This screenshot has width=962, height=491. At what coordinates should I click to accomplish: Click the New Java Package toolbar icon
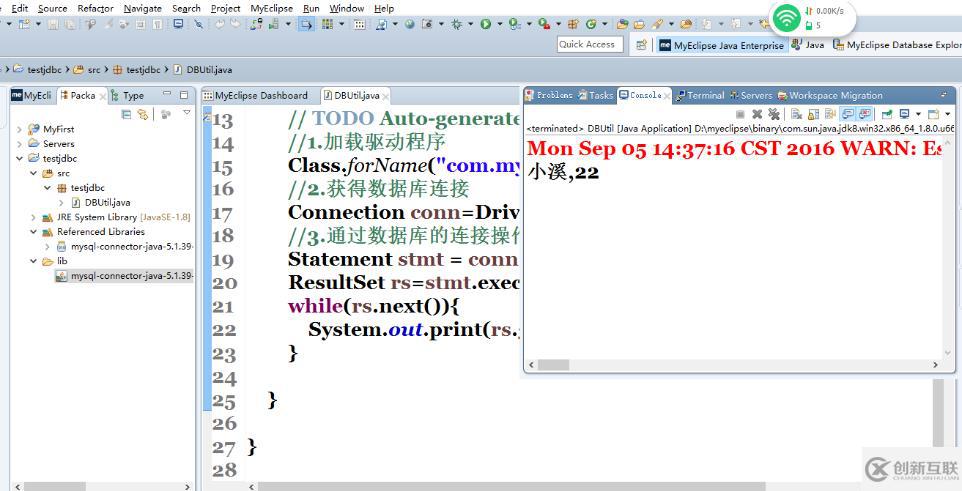click(x=573, y=24)
